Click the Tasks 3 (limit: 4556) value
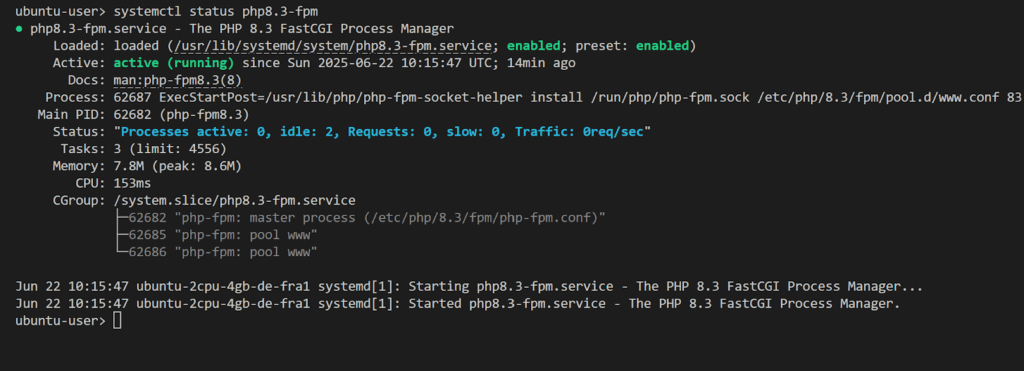 [x=170, y=149]
